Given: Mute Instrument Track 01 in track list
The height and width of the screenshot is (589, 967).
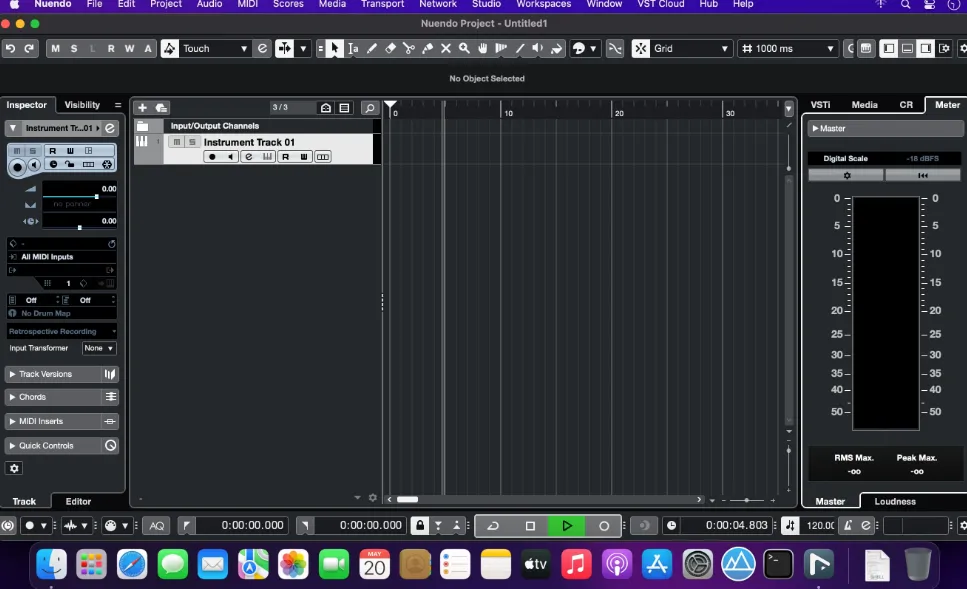Looking at the screenshot, I should point(177,142).
